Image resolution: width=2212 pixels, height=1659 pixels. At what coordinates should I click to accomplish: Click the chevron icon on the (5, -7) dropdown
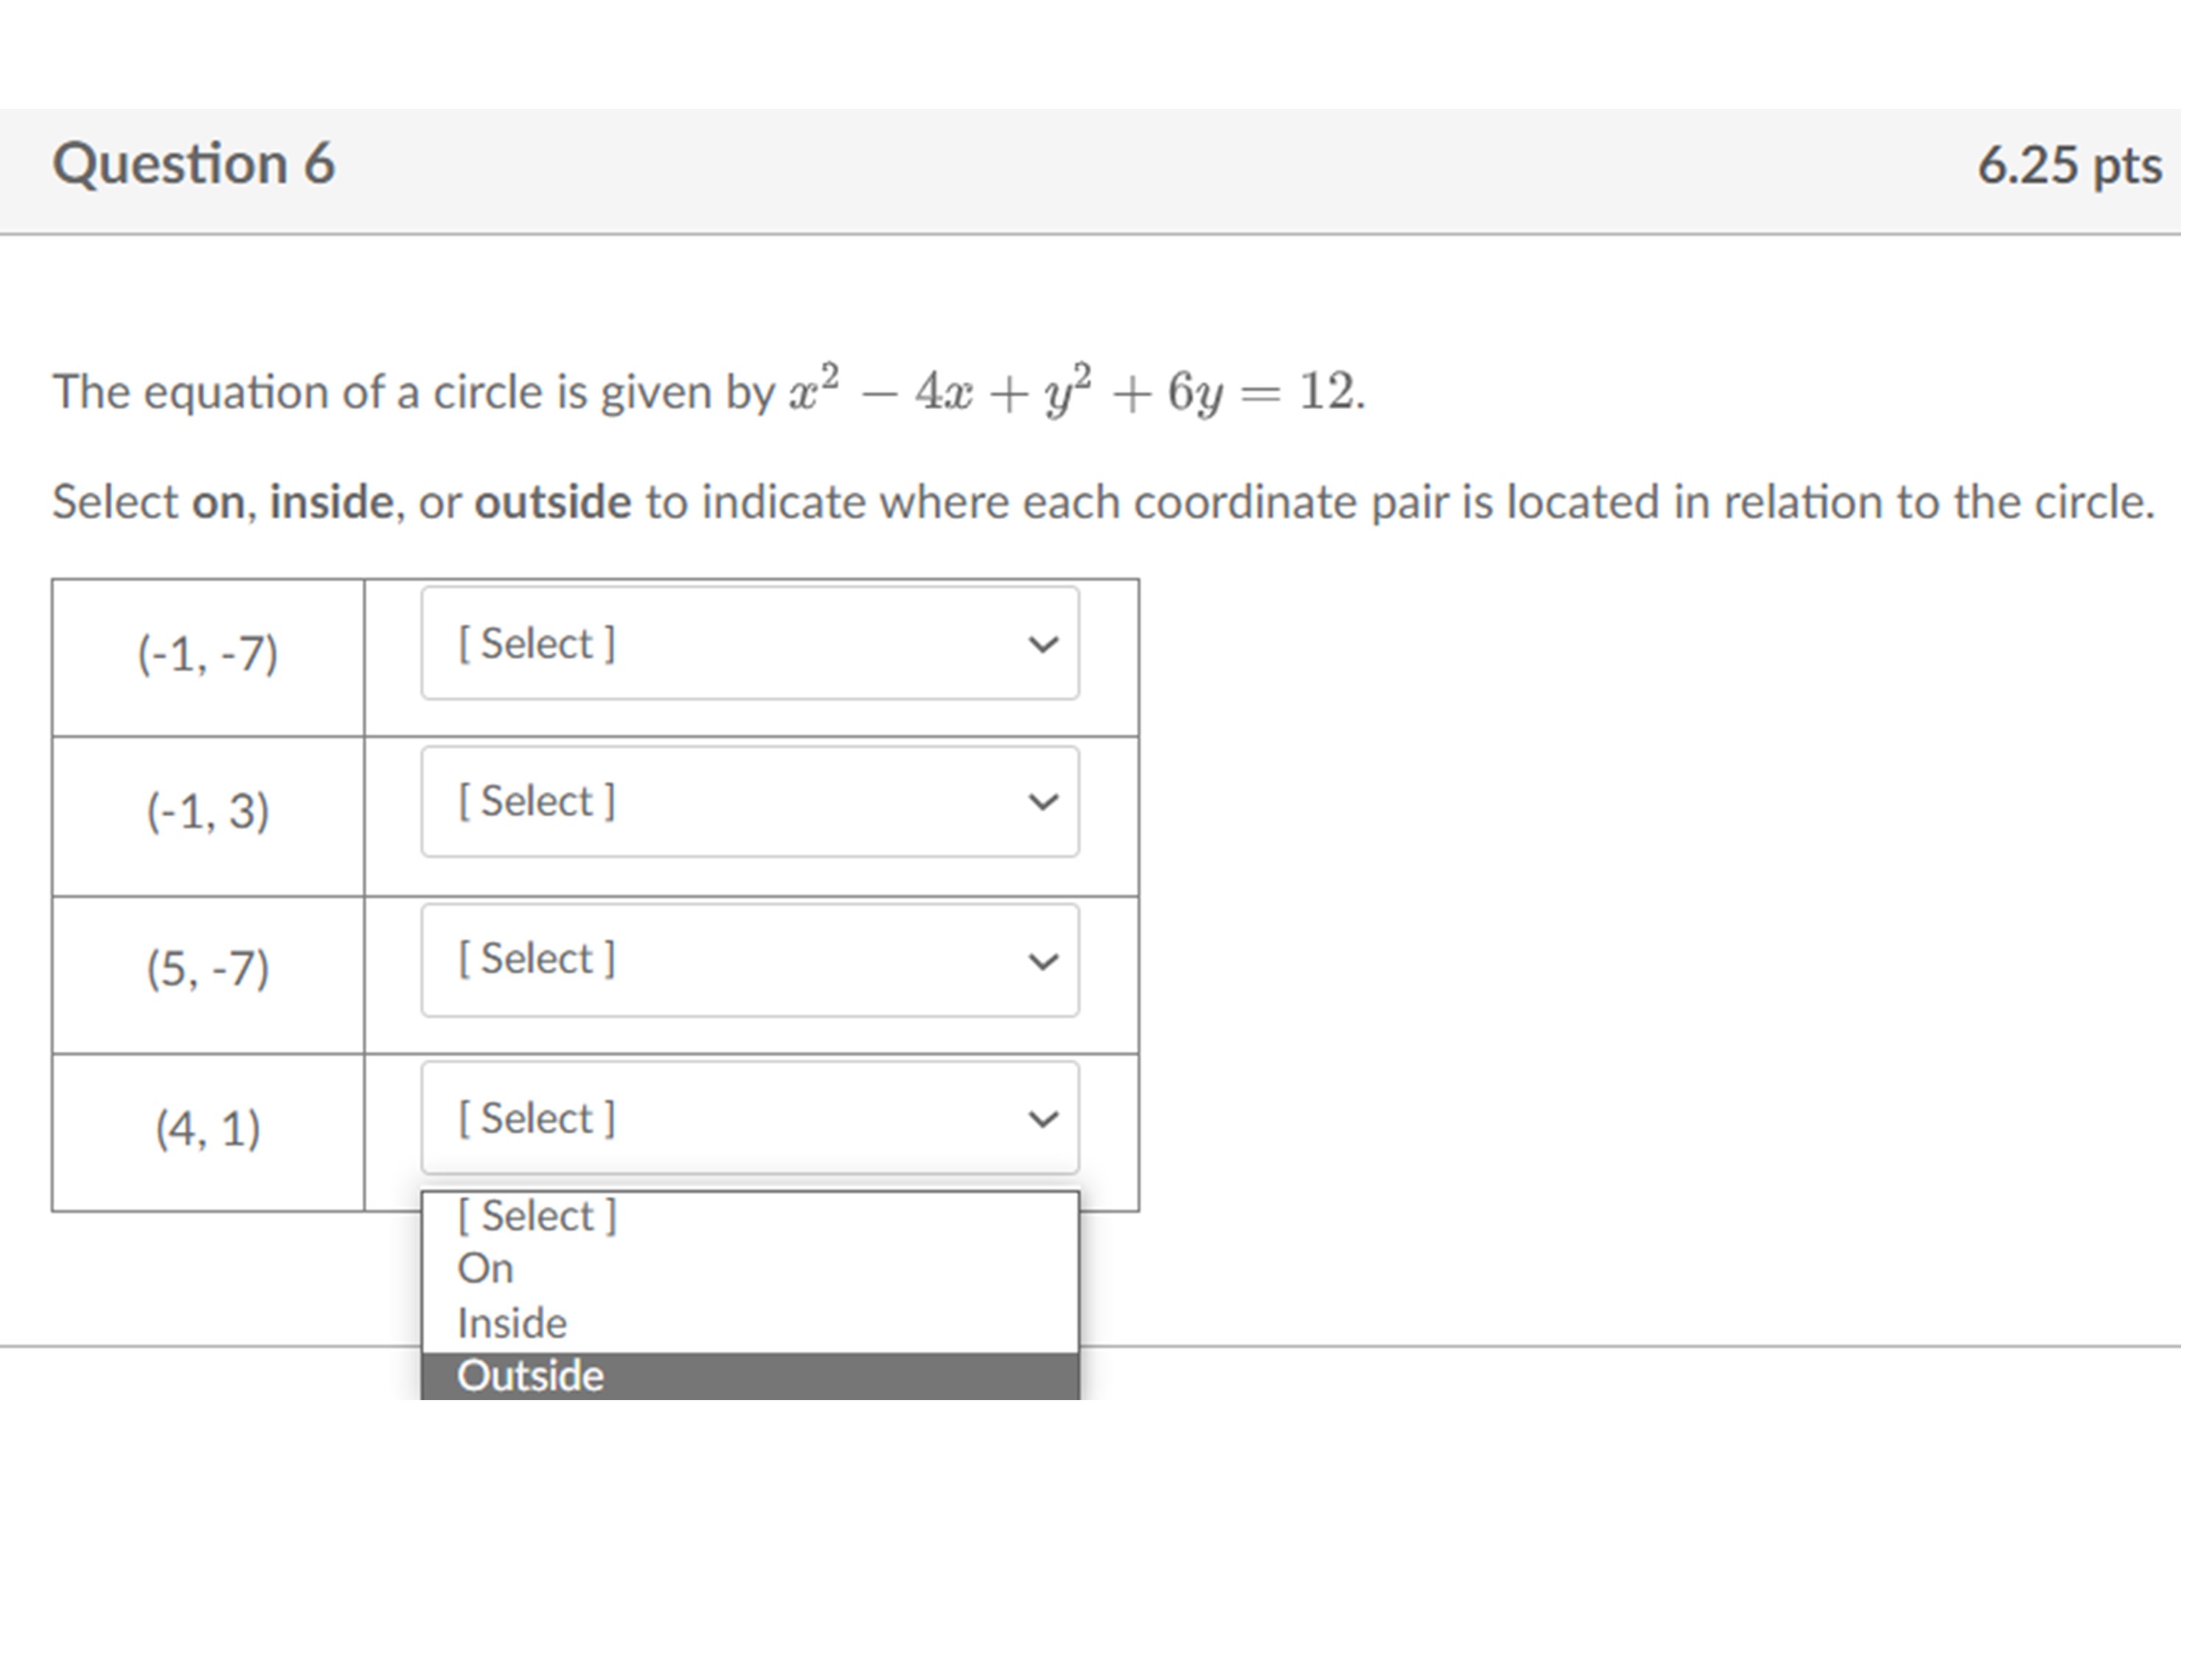[x=1043, y=960]
